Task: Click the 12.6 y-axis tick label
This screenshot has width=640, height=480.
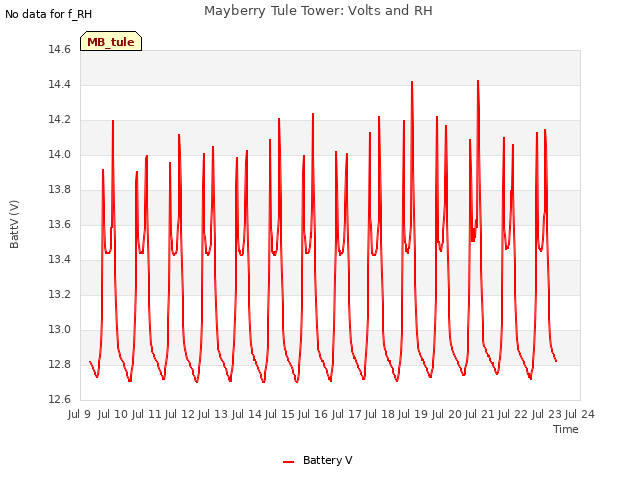Action: tap(60, 399)
